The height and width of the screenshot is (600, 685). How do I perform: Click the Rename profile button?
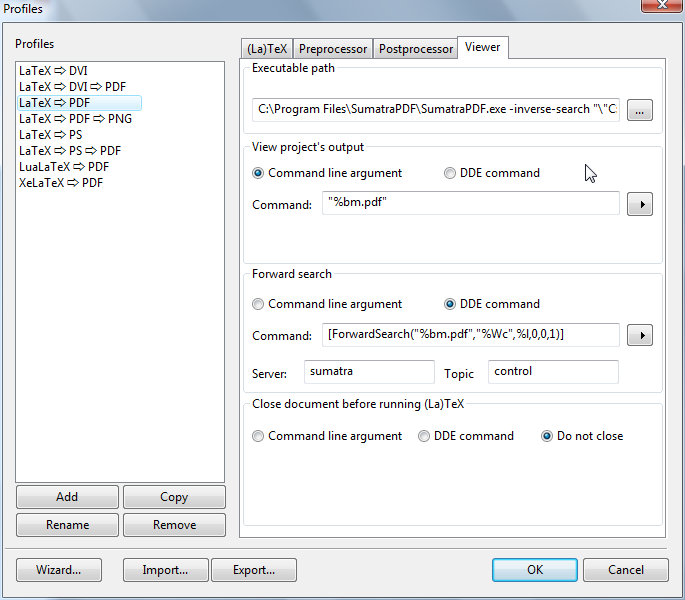click(x=67, y=525)
